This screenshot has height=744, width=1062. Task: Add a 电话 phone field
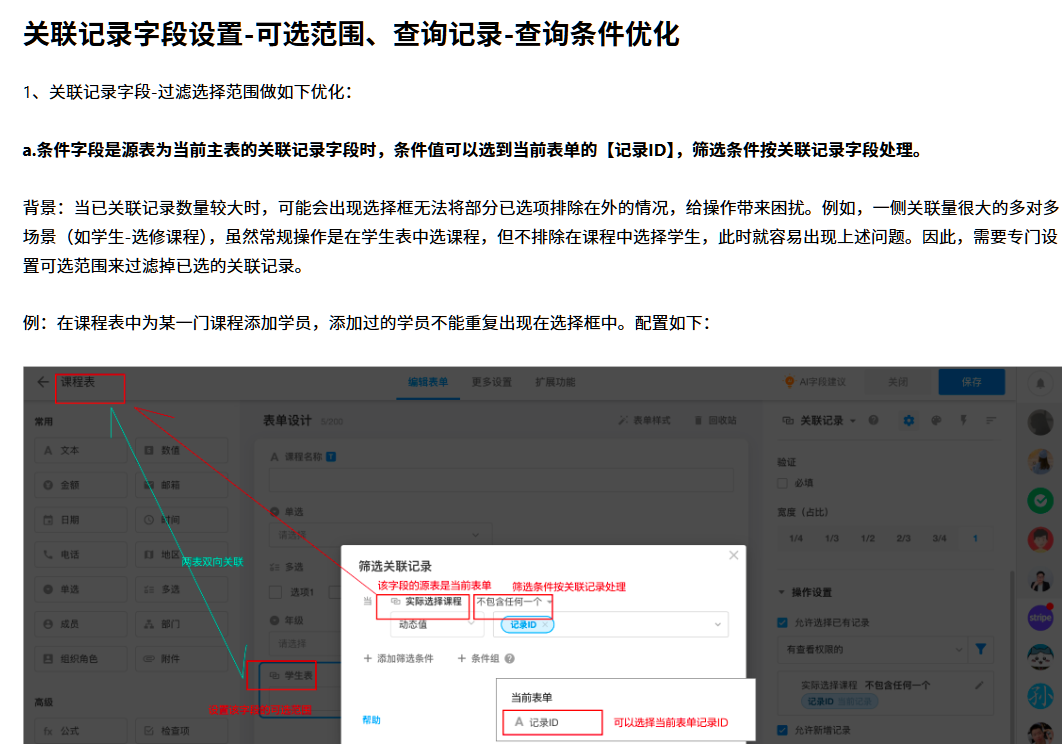(81, 555)
